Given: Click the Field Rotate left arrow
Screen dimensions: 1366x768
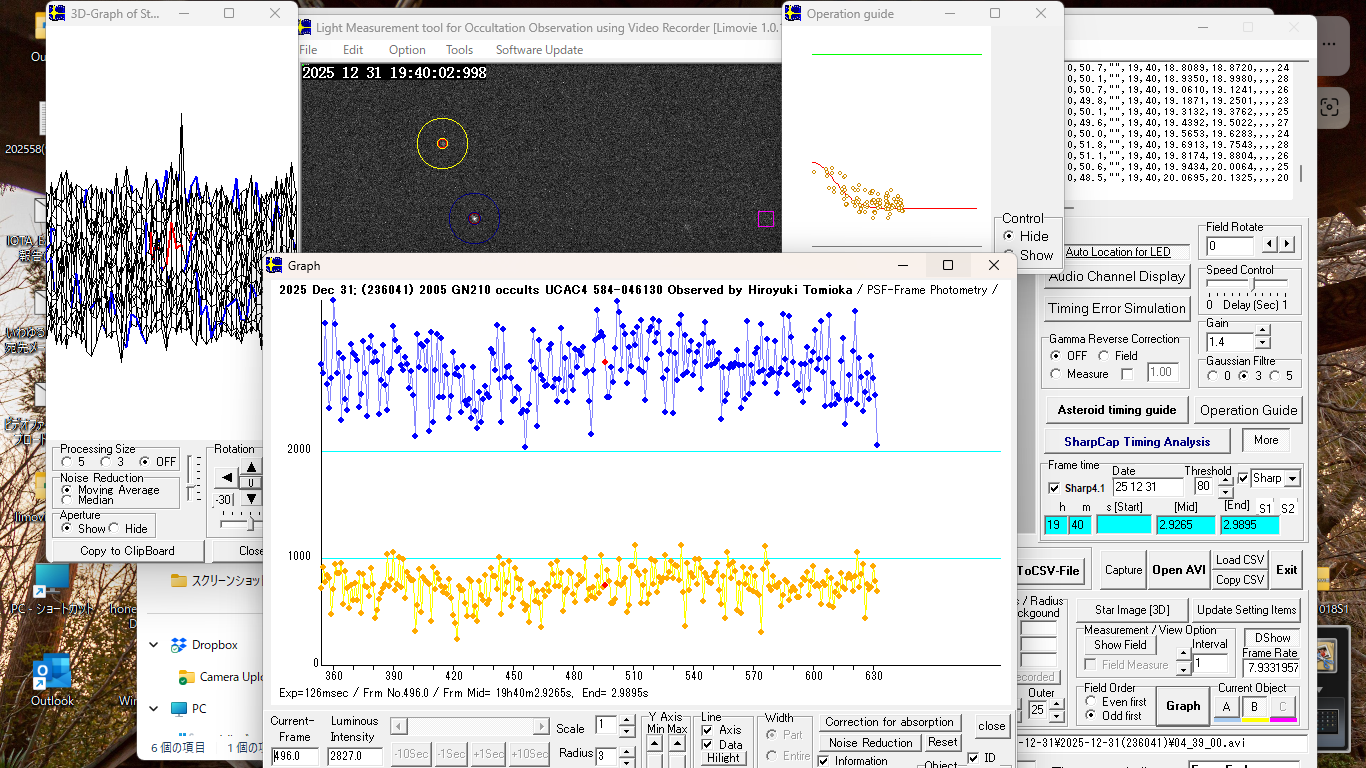Looking at the screenshot, I should click(x=1270, y=244).
